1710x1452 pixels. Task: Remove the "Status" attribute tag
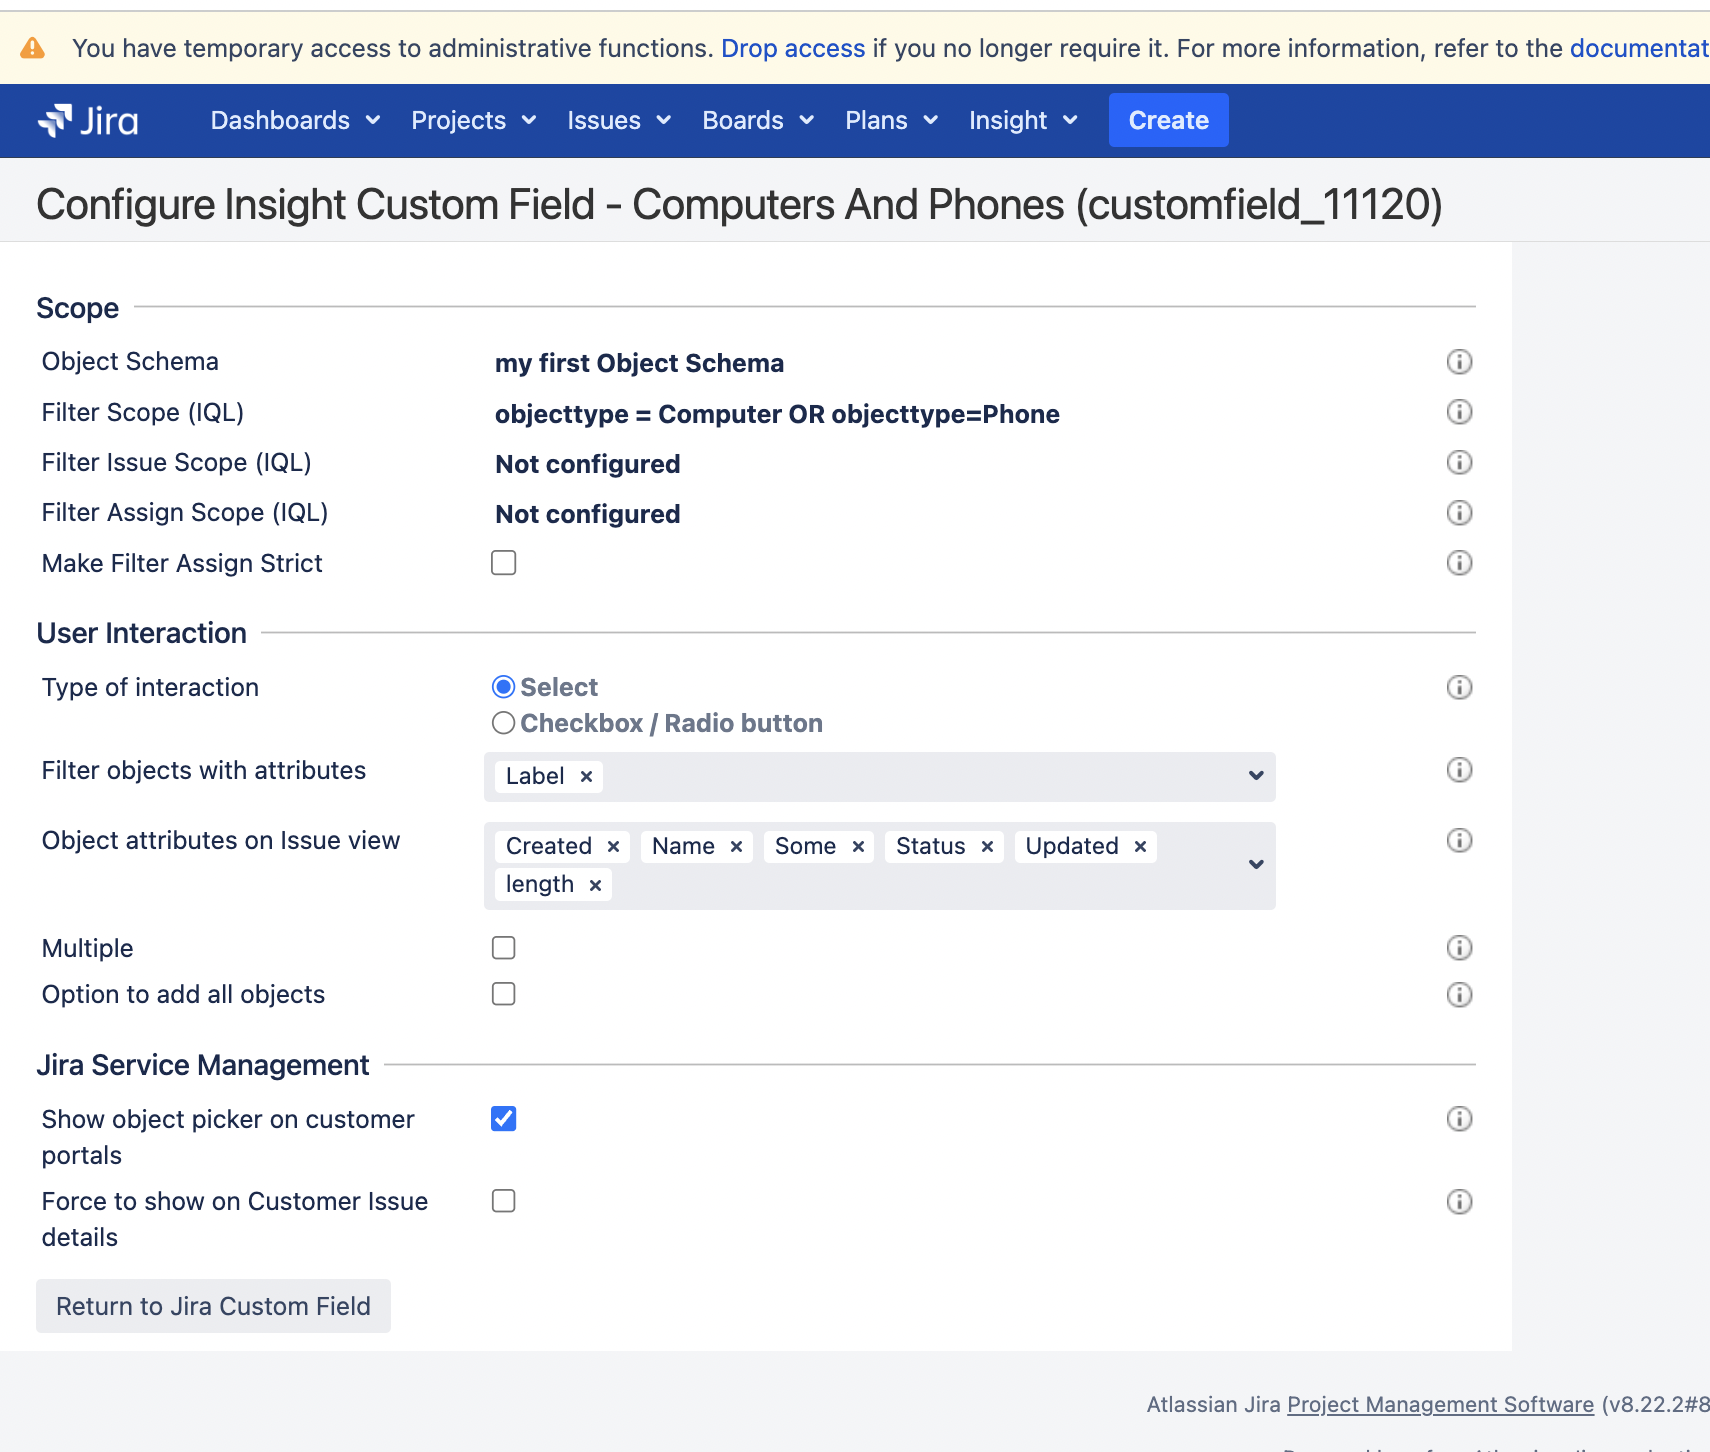986,845
